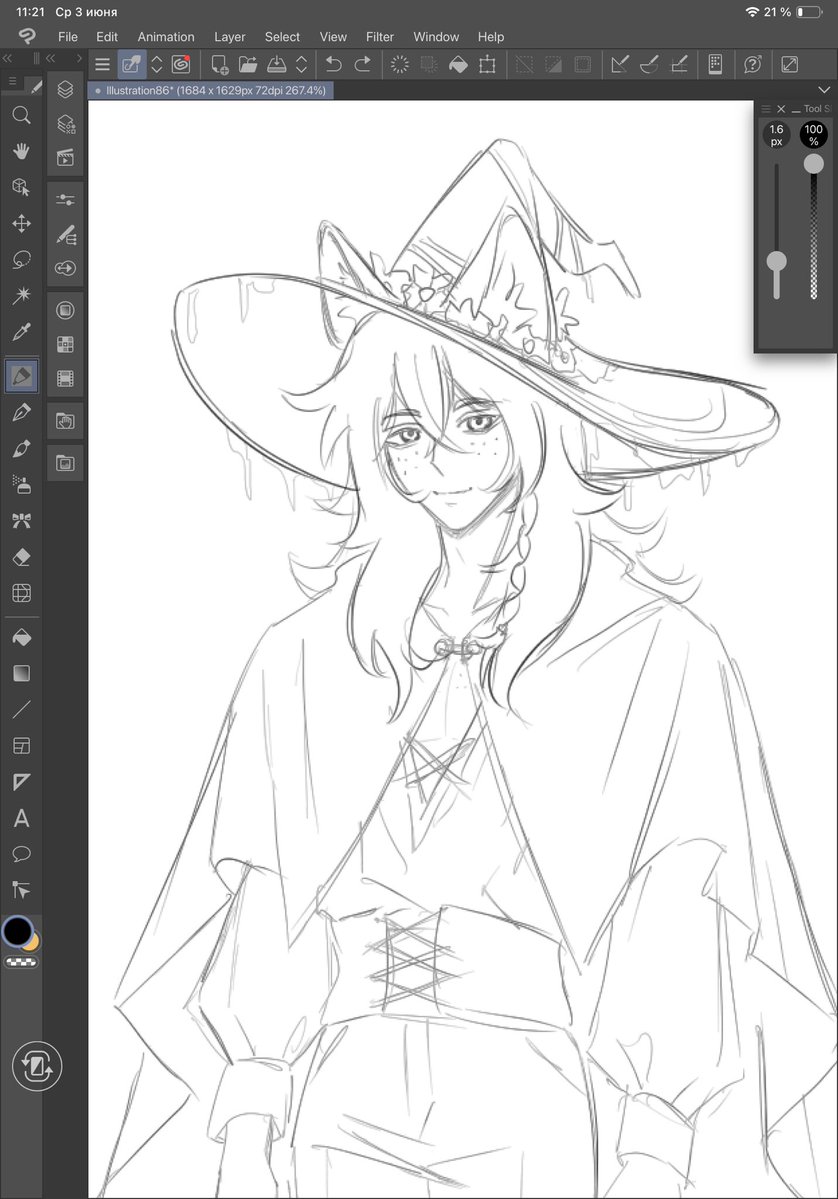Select the Airbrush spray tool
838x1199 pixels.
click(21, 485)
